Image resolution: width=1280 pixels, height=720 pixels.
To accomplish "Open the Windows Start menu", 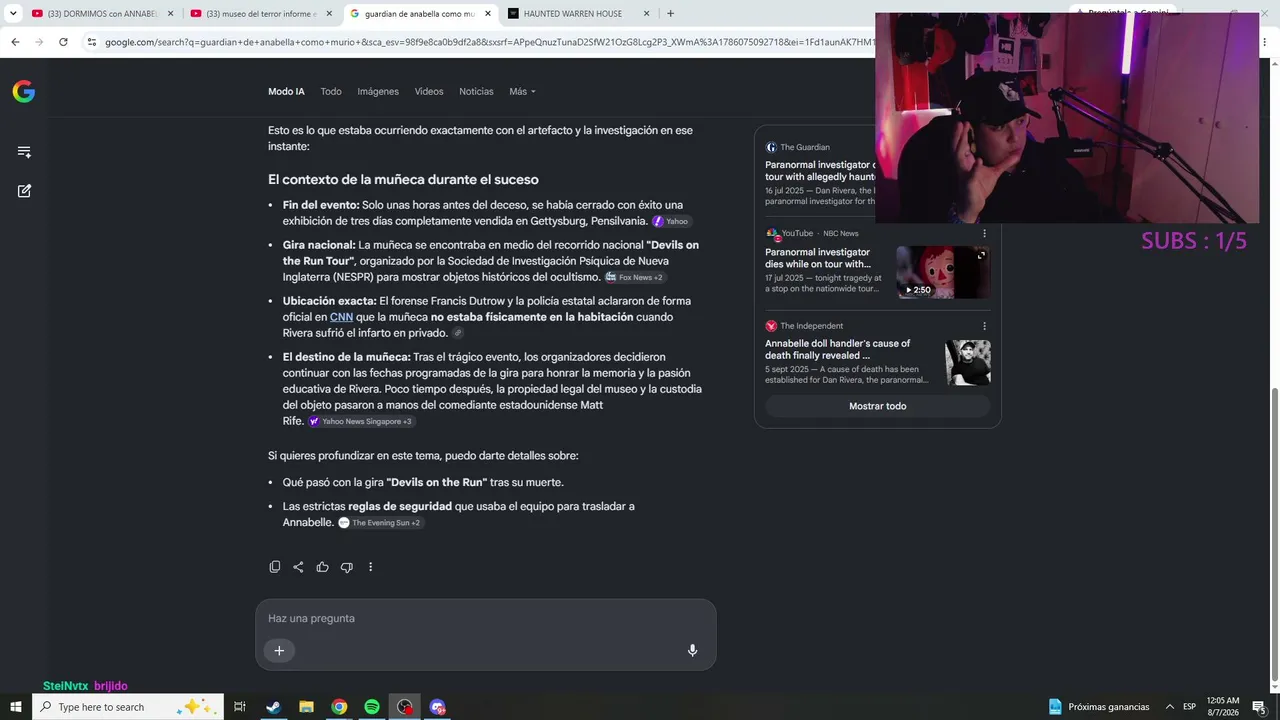I will tap(16, 707).
